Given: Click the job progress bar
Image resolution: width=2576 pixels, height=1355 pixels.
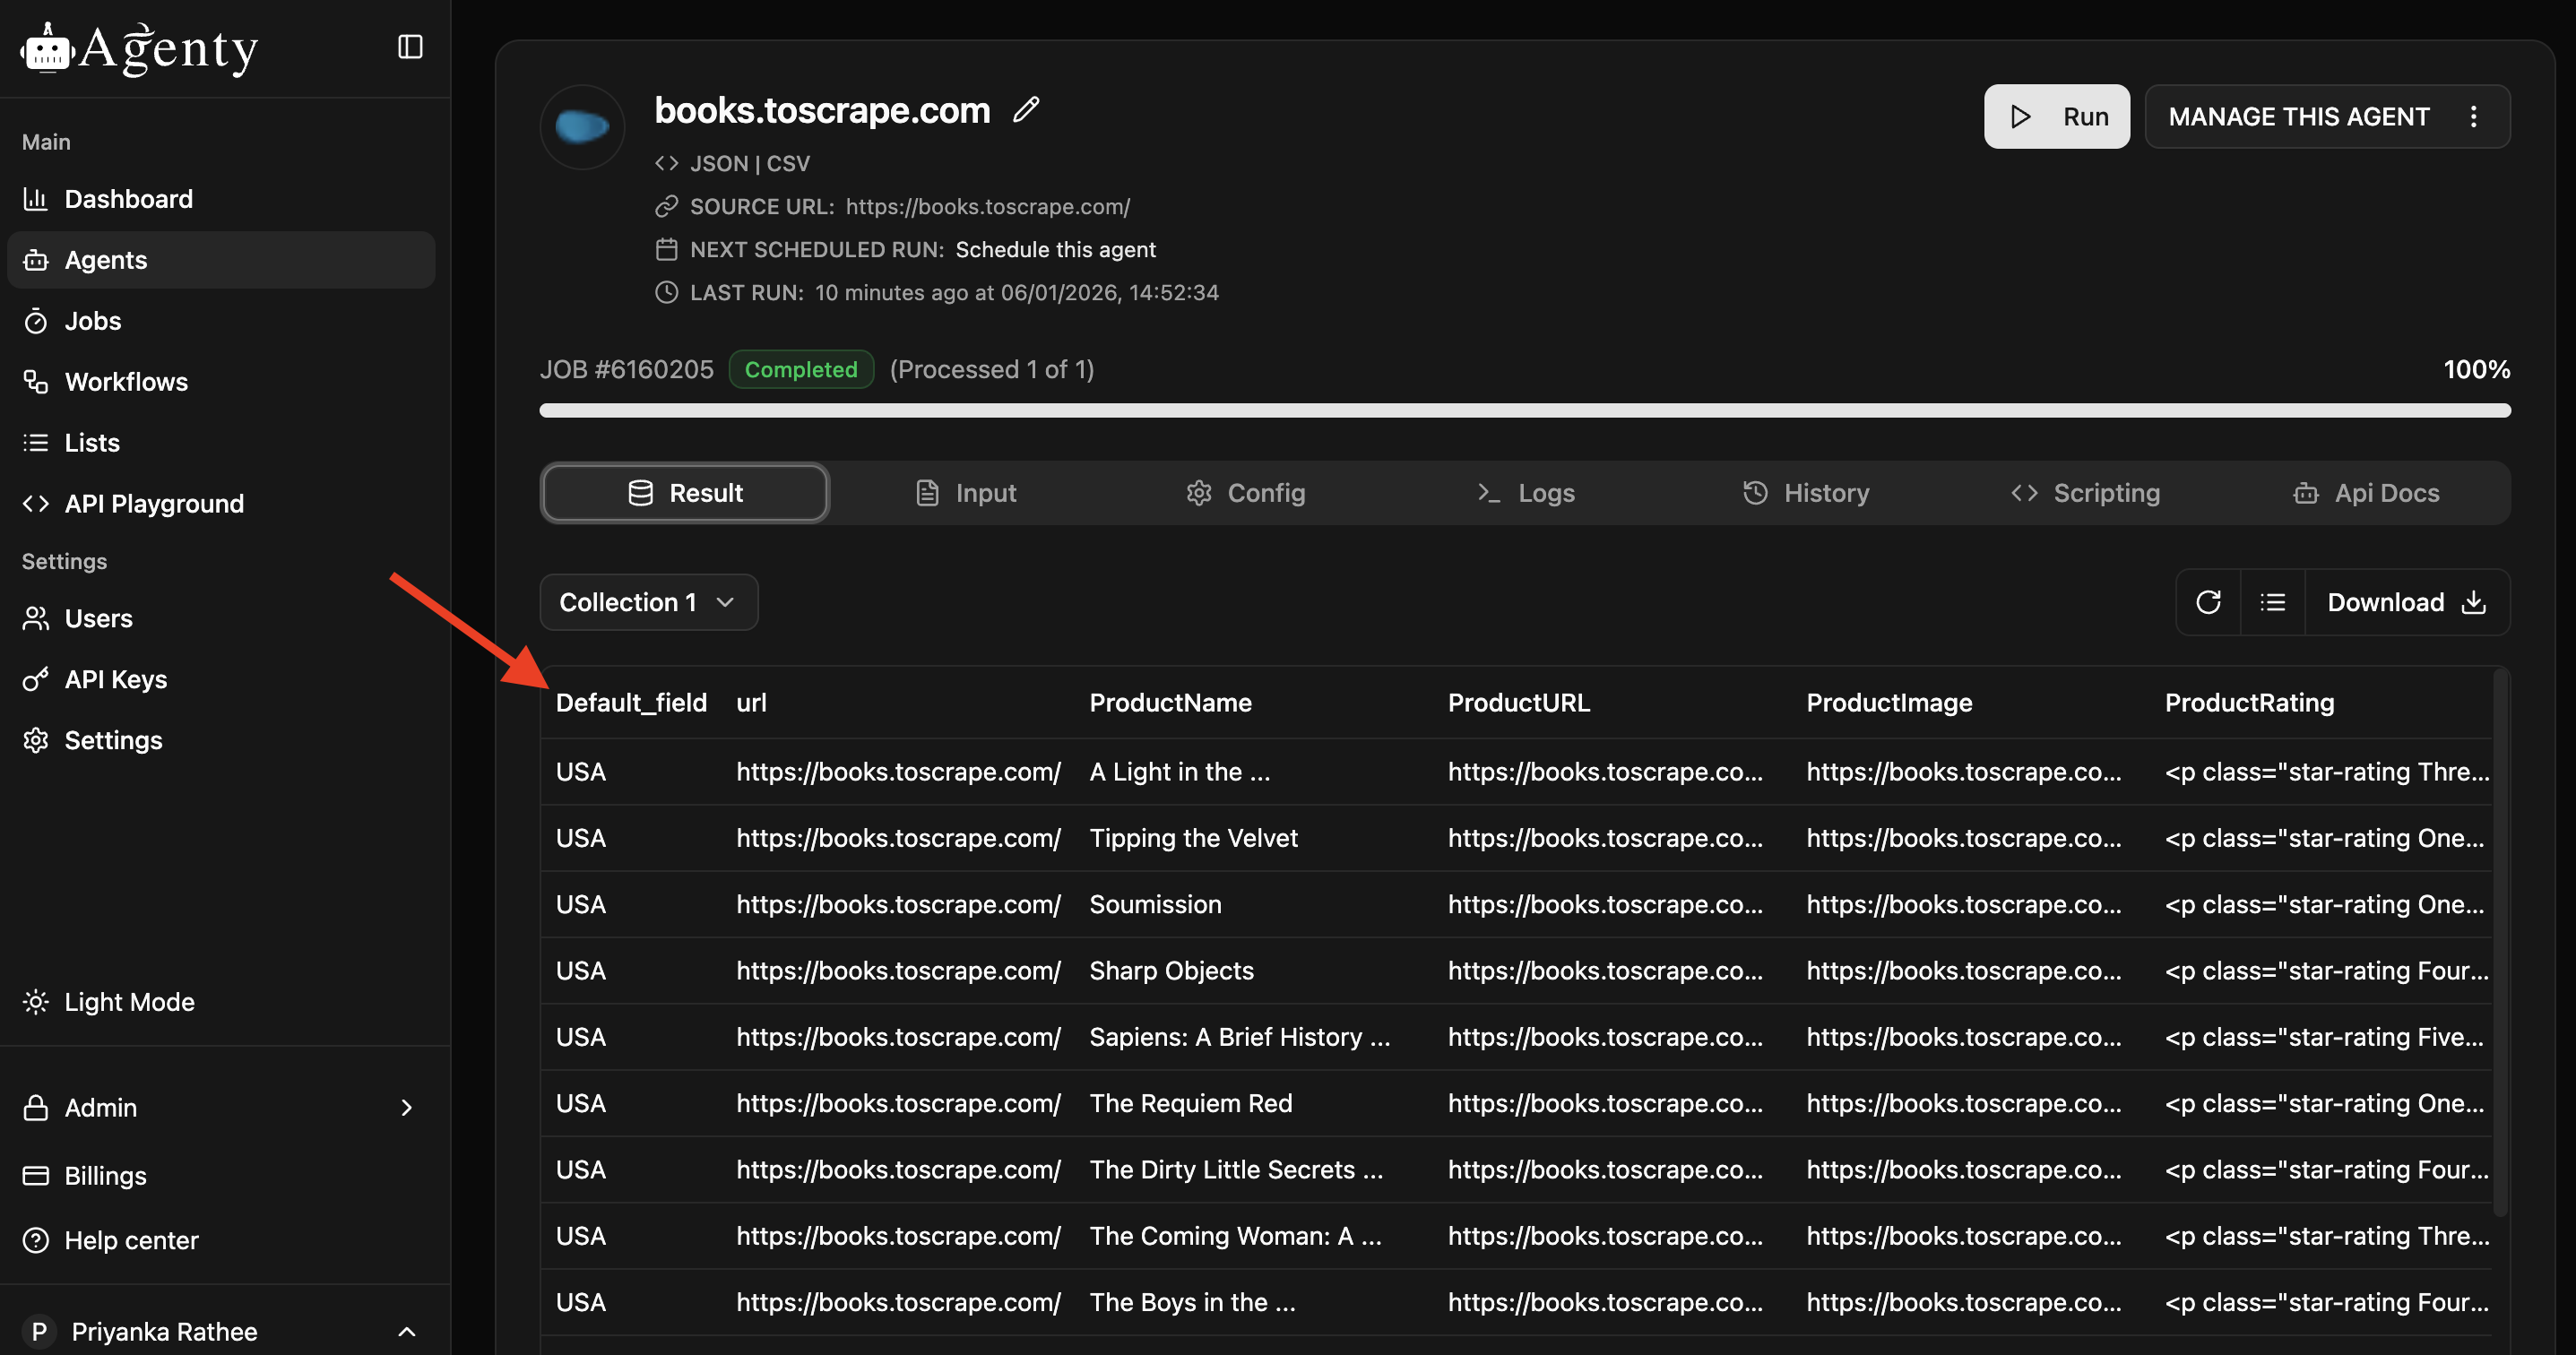Looking at the screenshot, I should pyautogui.click(x=1524, y=410).
